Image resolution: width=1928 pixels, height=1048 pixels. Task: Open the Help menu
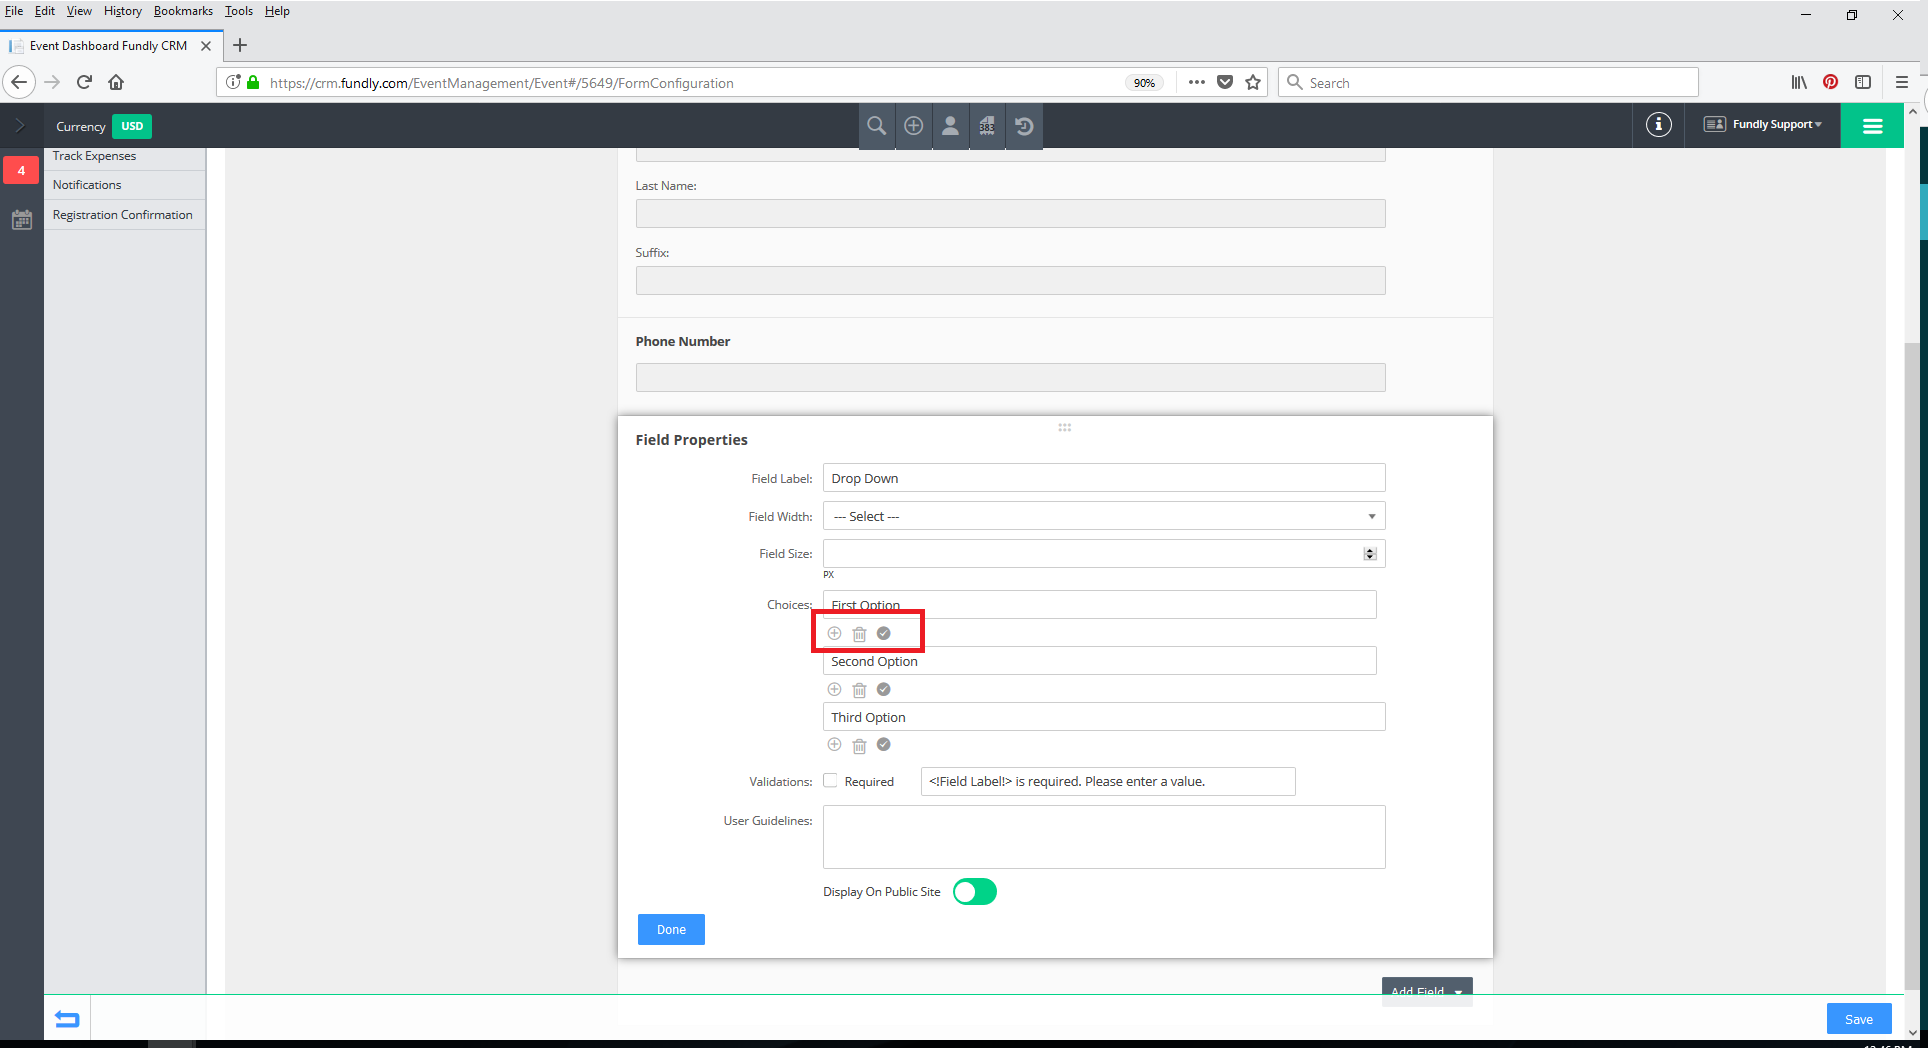click(x=277, y=11)
